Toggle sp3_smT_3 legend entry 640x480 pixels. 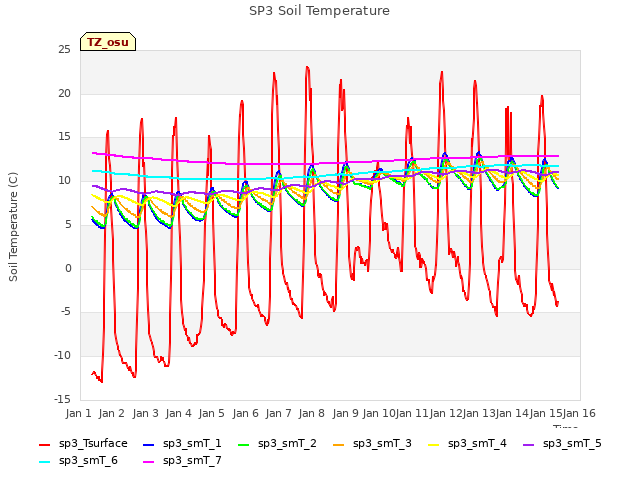pyautogui.click(x=372, y=444)
